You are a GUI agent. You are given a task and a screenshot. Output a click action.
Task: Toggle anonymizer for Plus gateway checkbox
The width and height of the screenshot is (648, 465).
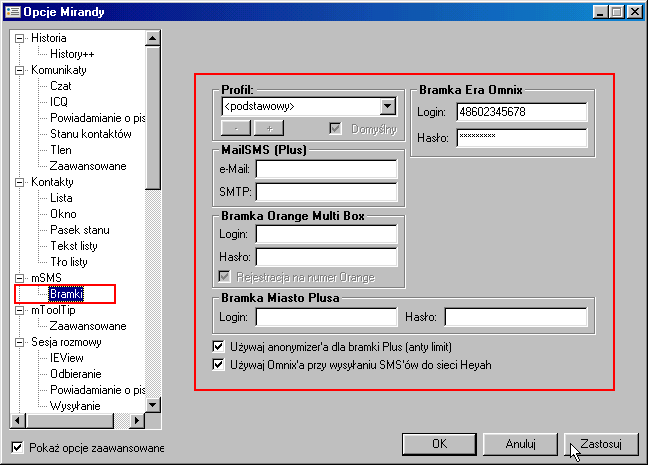pos(219,346)
